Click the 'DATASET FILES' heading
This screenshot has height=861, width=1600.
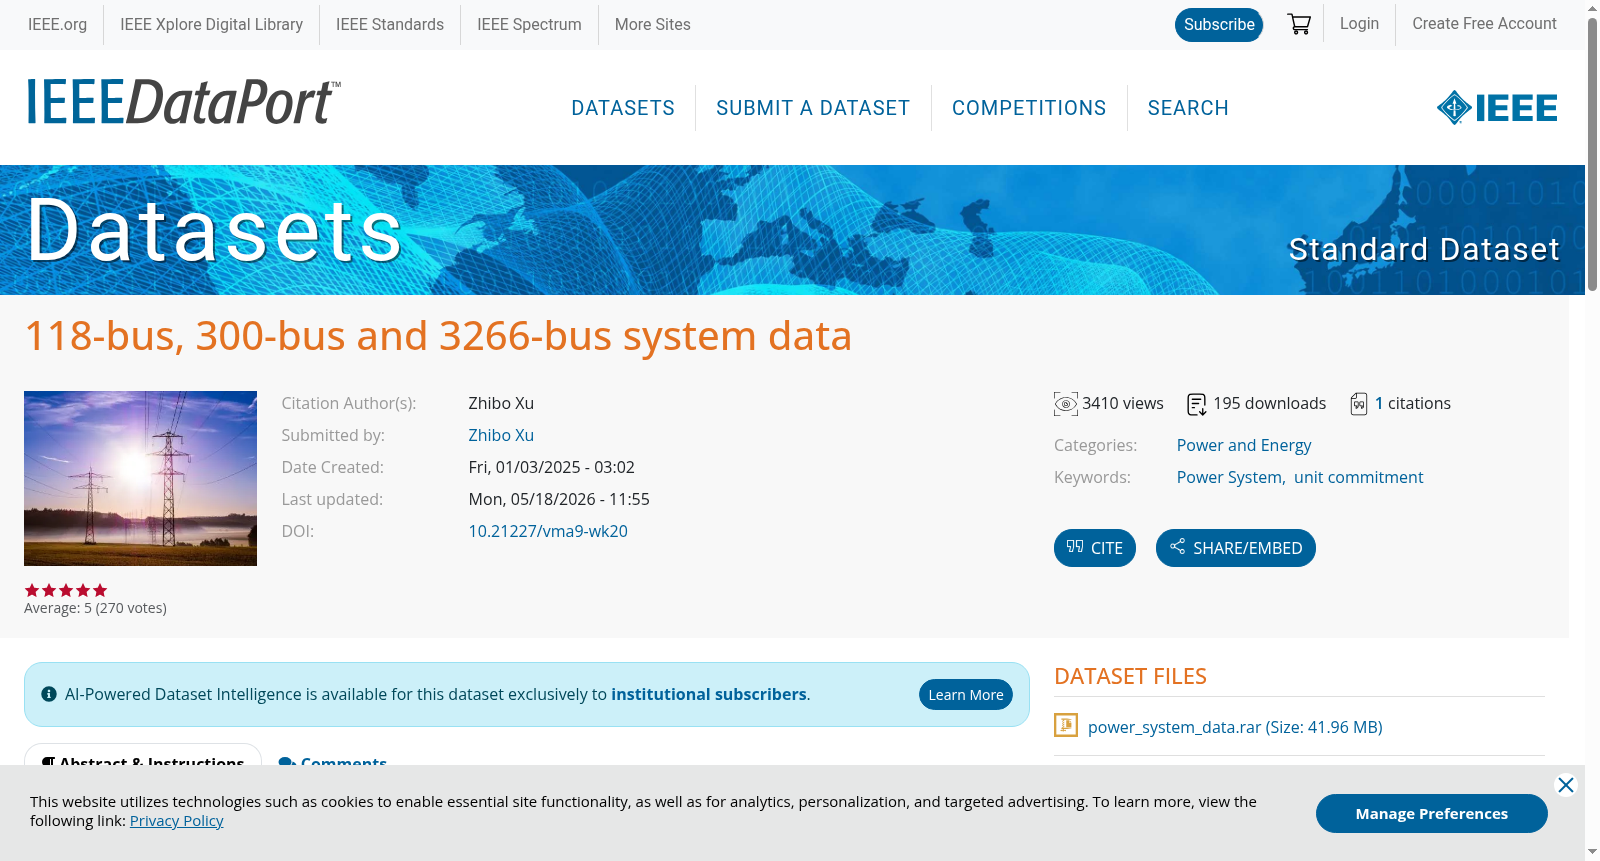pos(1130,676)
